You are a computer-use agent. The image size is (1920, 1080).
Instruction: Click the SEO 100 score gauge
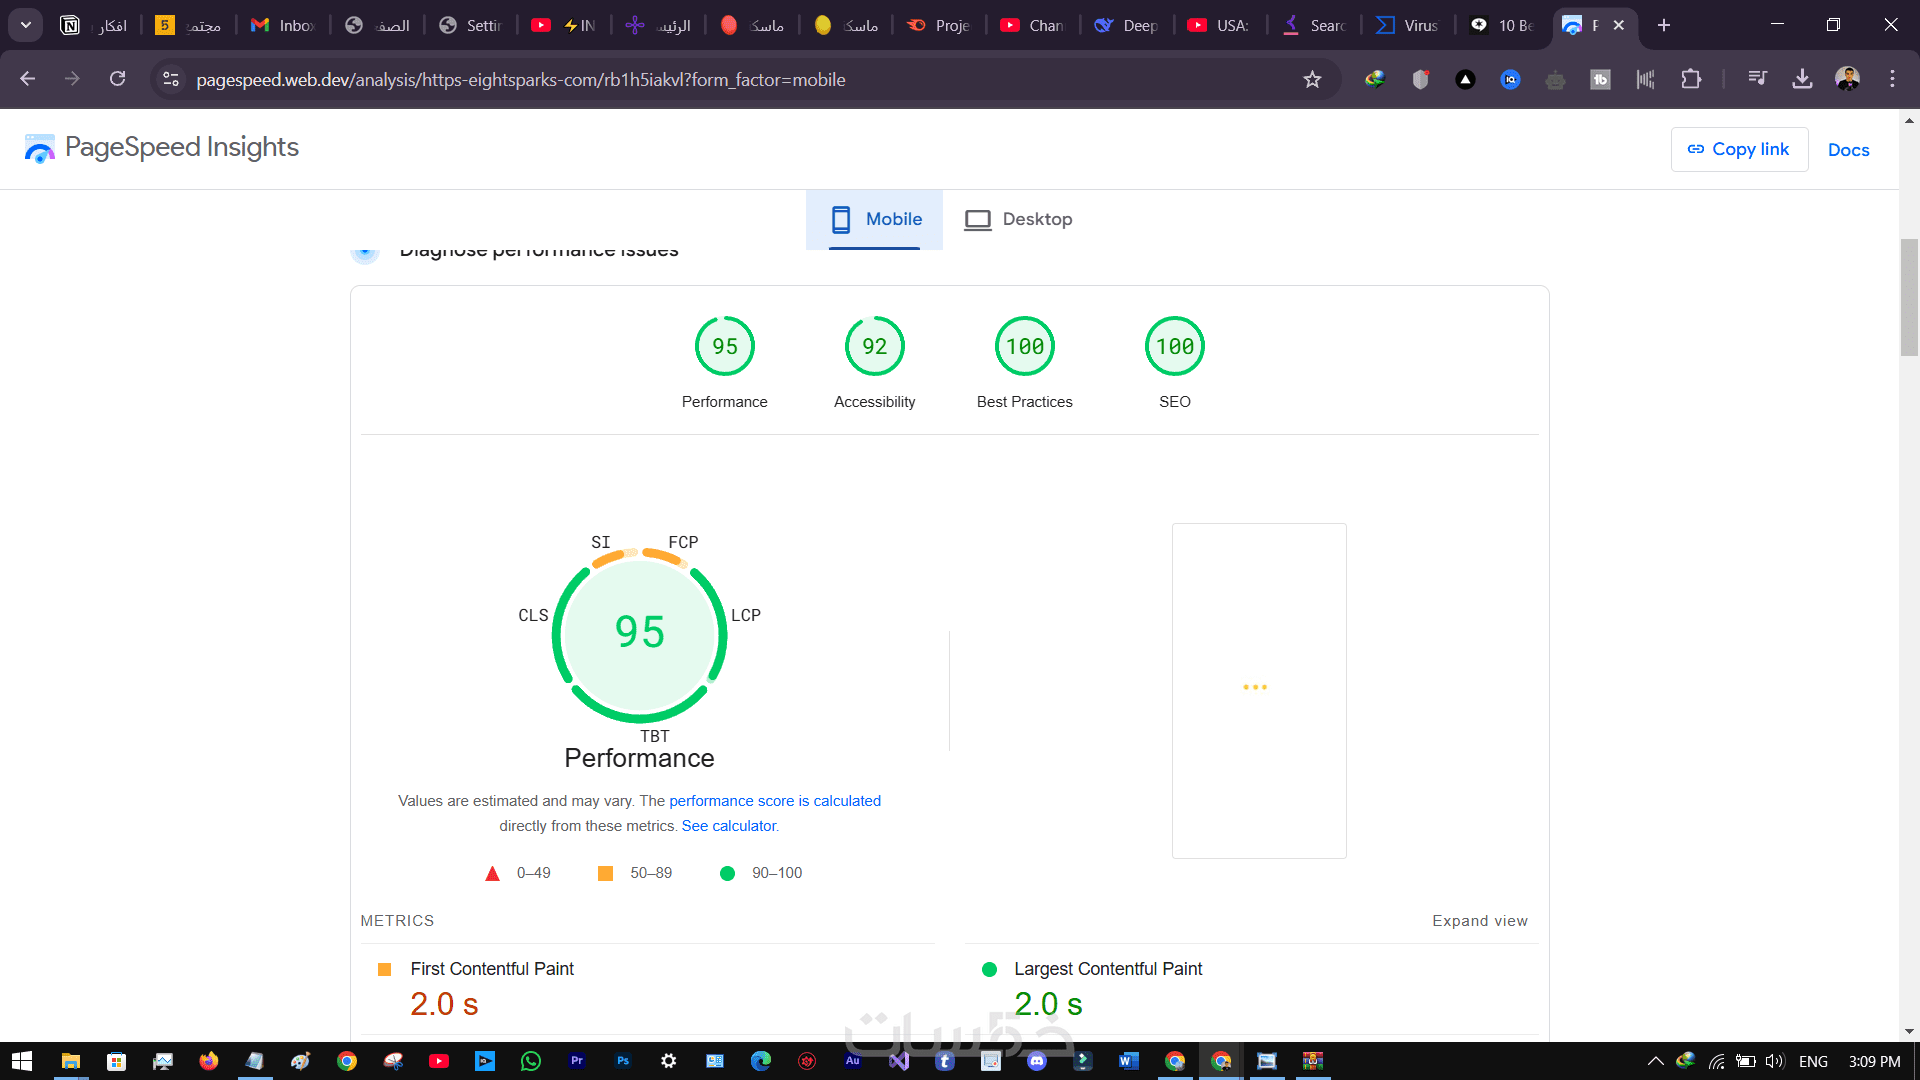[1174, 346]
